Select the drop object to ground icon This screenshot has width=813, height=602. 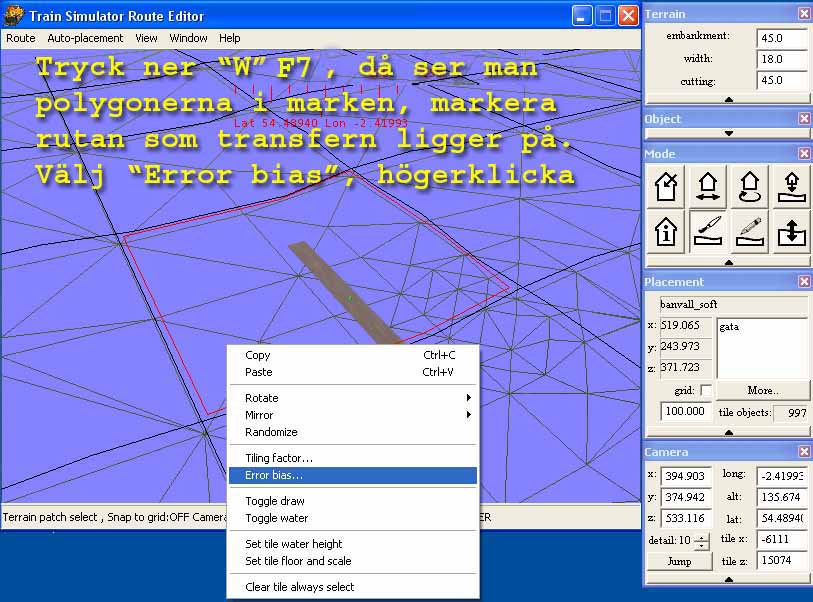pyautogui.click(x=791, y=187)
